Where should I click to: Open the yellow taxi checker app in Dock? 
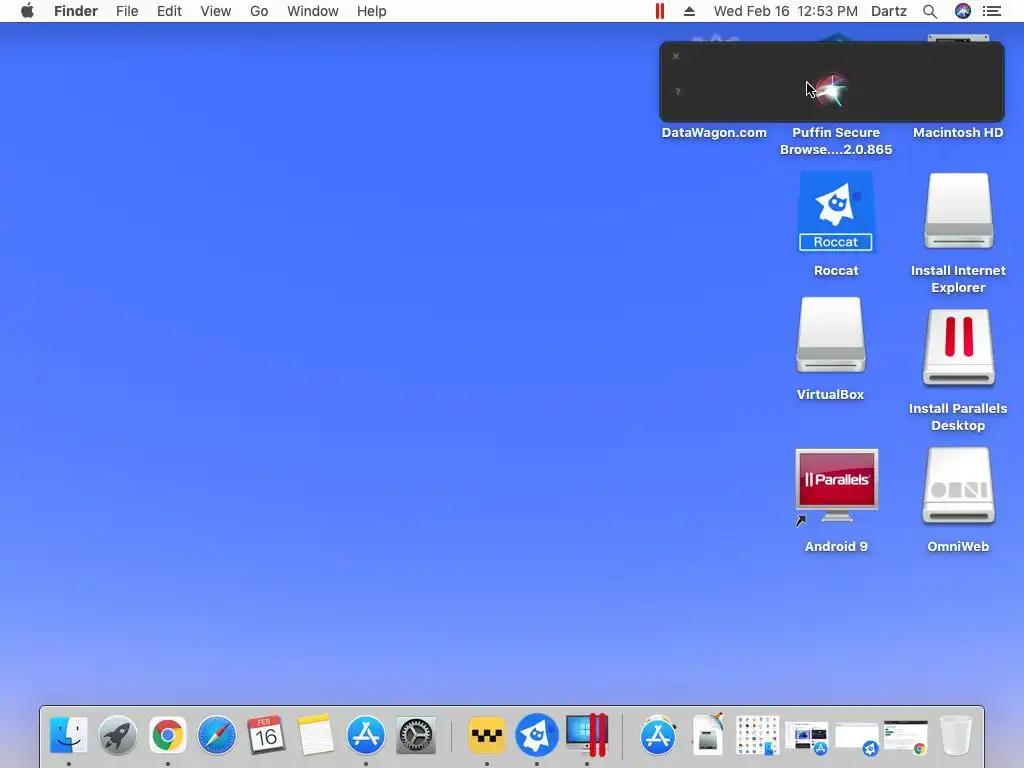(x=487, y=735)
